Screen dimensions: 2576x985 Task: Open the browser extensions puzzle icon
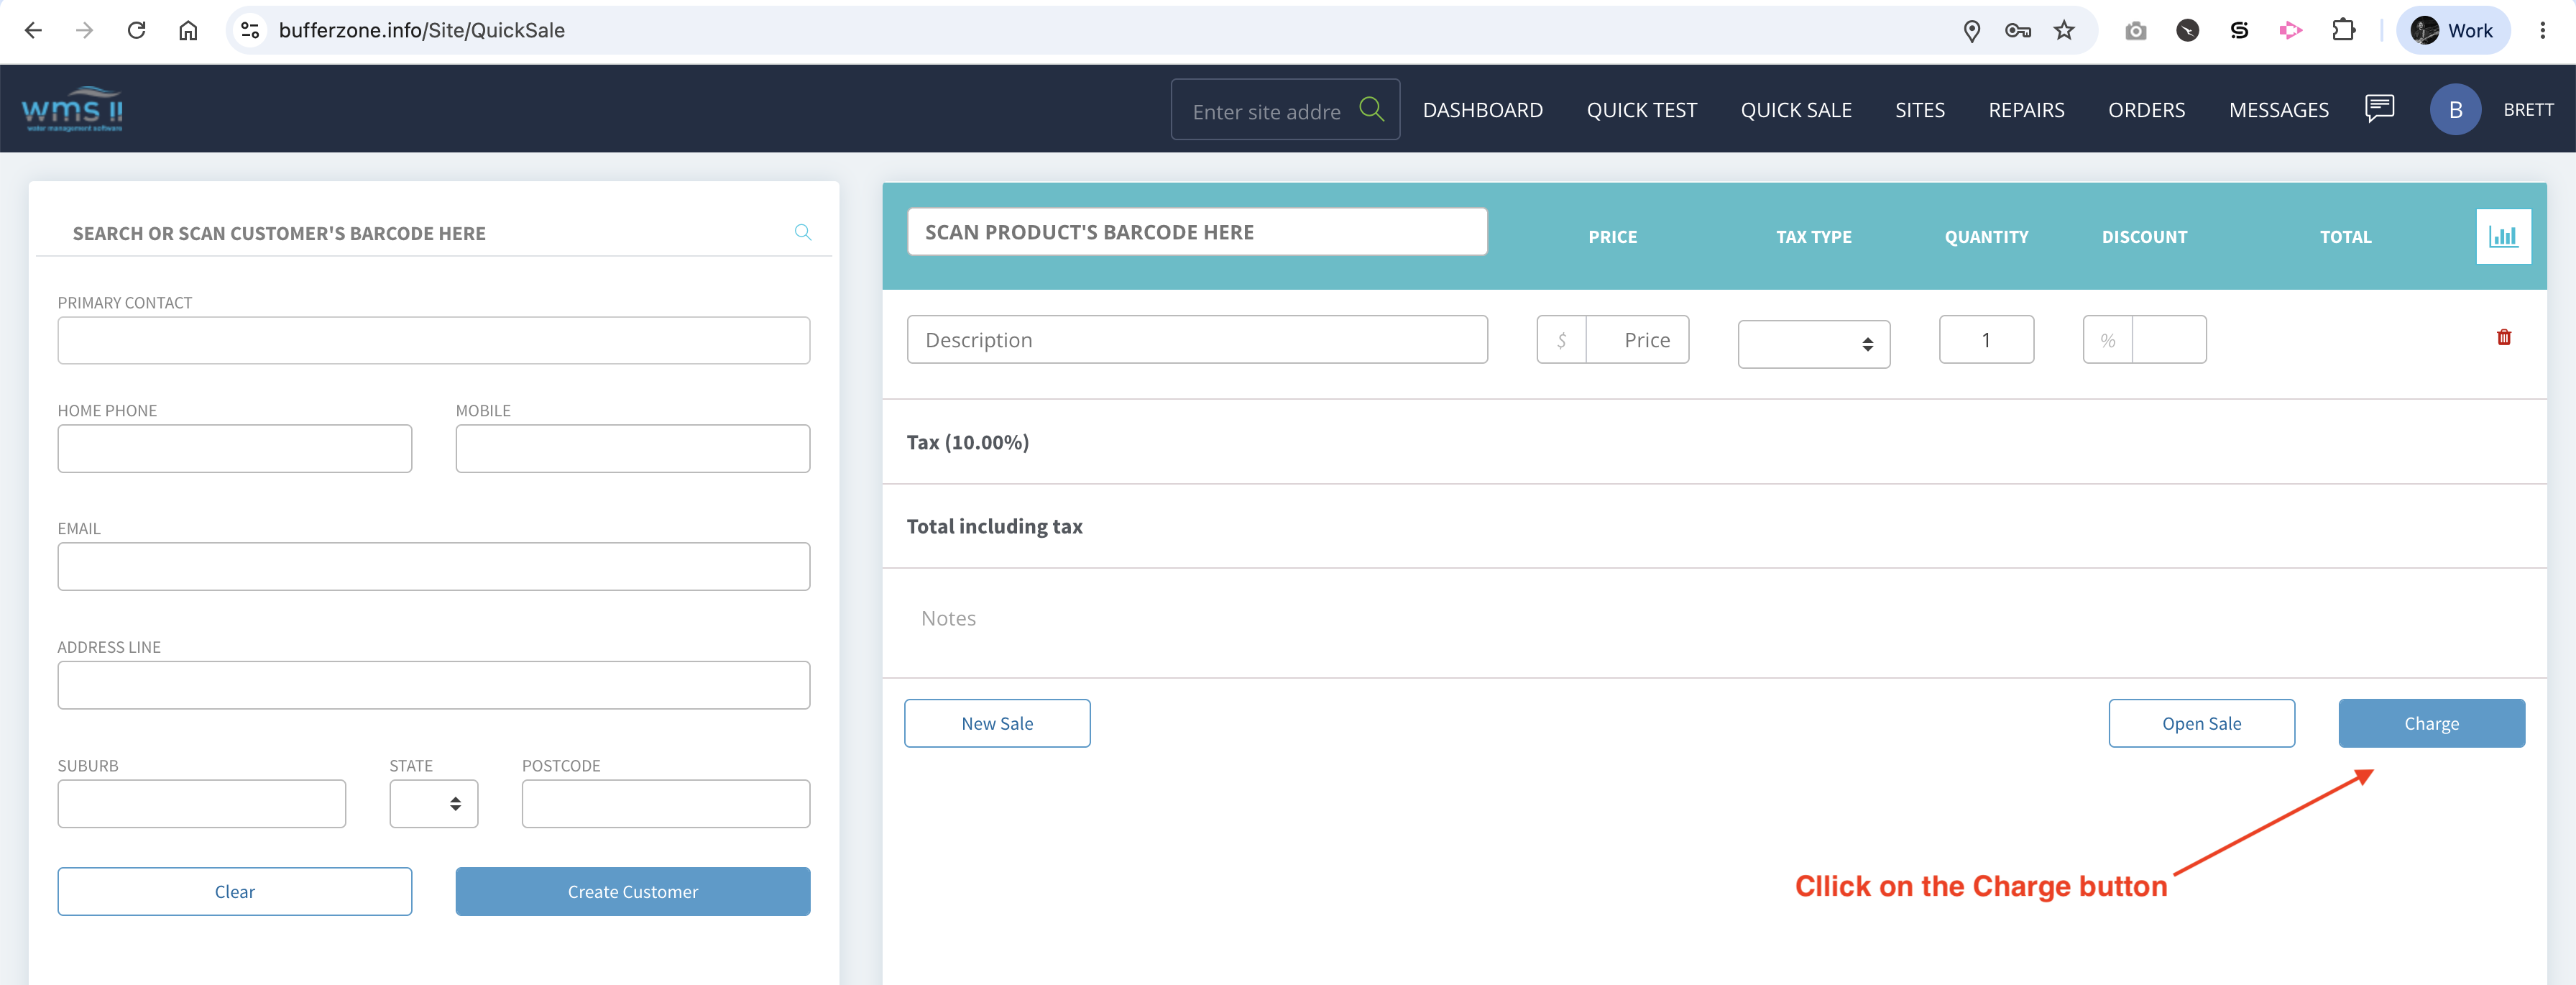pyautogui.click(x=2343, y=30)
